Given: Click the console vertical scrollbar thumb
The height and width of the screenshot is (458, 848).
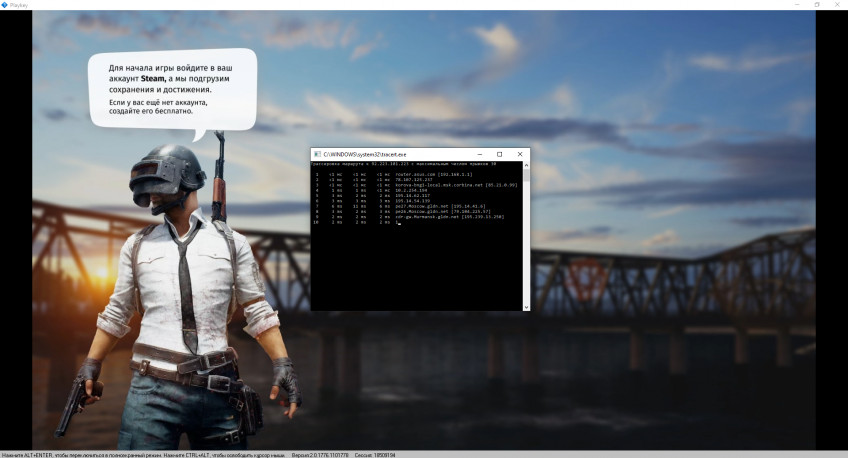Looking at the screenshot, I should [x=526, y=175].
